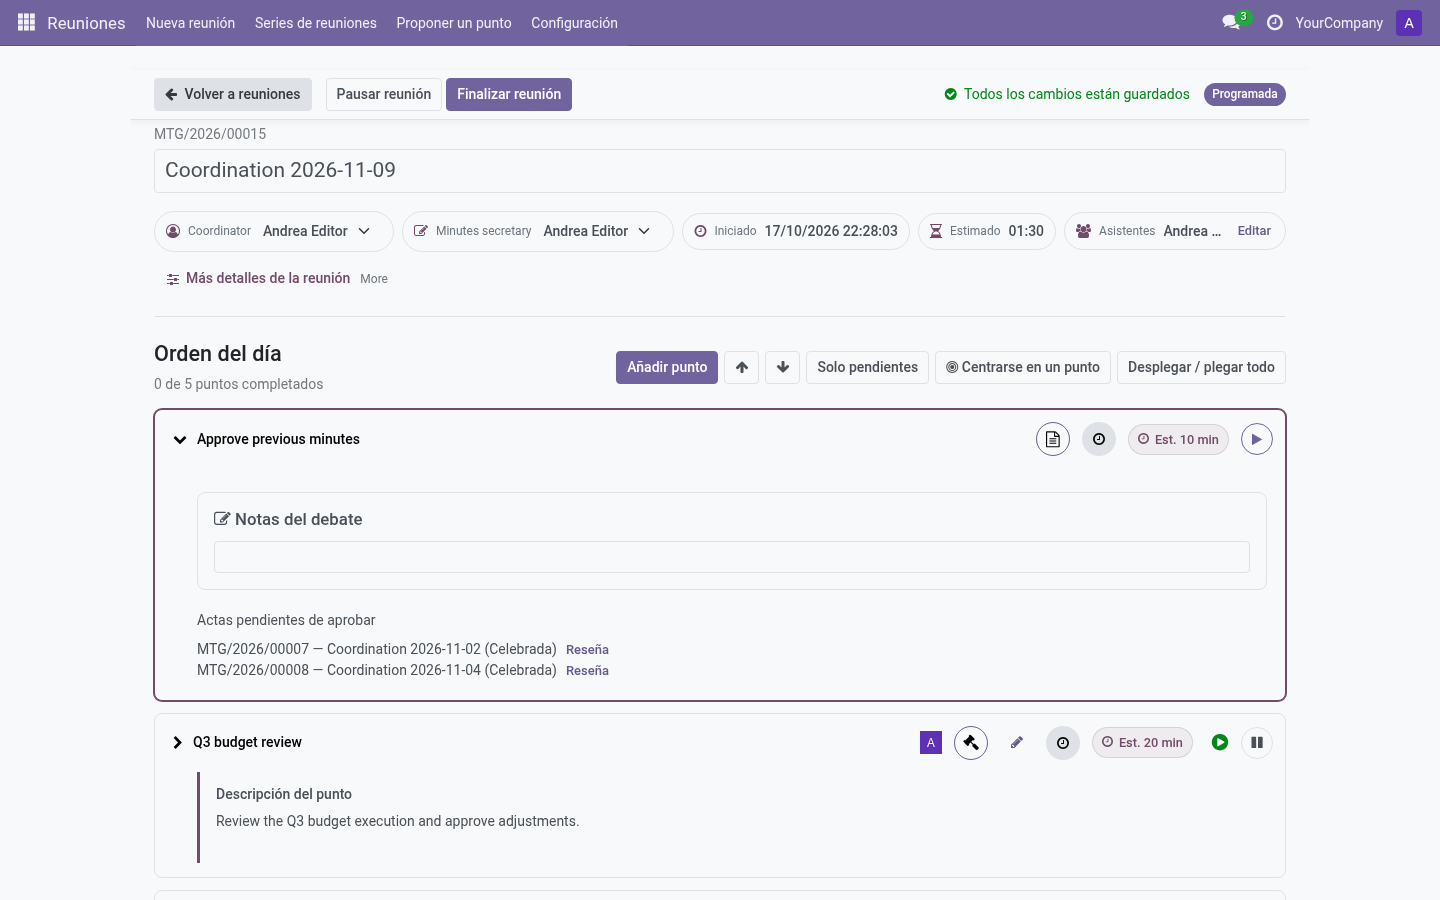Click Volver a reuniones button
This screenshot has height=900, width=1440.
(233, 94)
